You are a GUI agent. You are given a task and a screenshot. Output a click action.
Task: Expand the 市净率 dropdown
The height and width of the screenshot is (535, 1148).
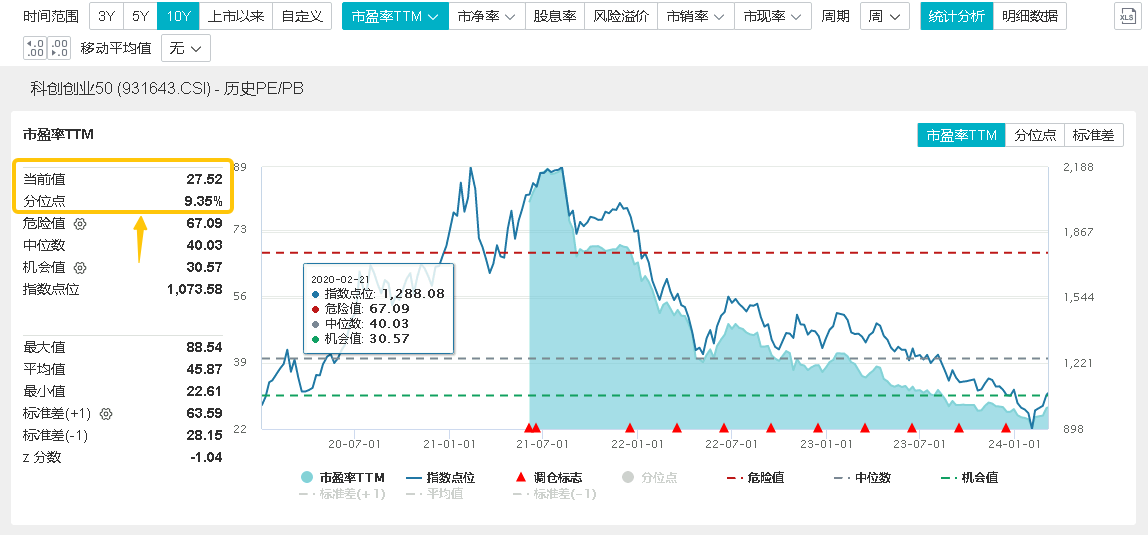pos(486,16)
